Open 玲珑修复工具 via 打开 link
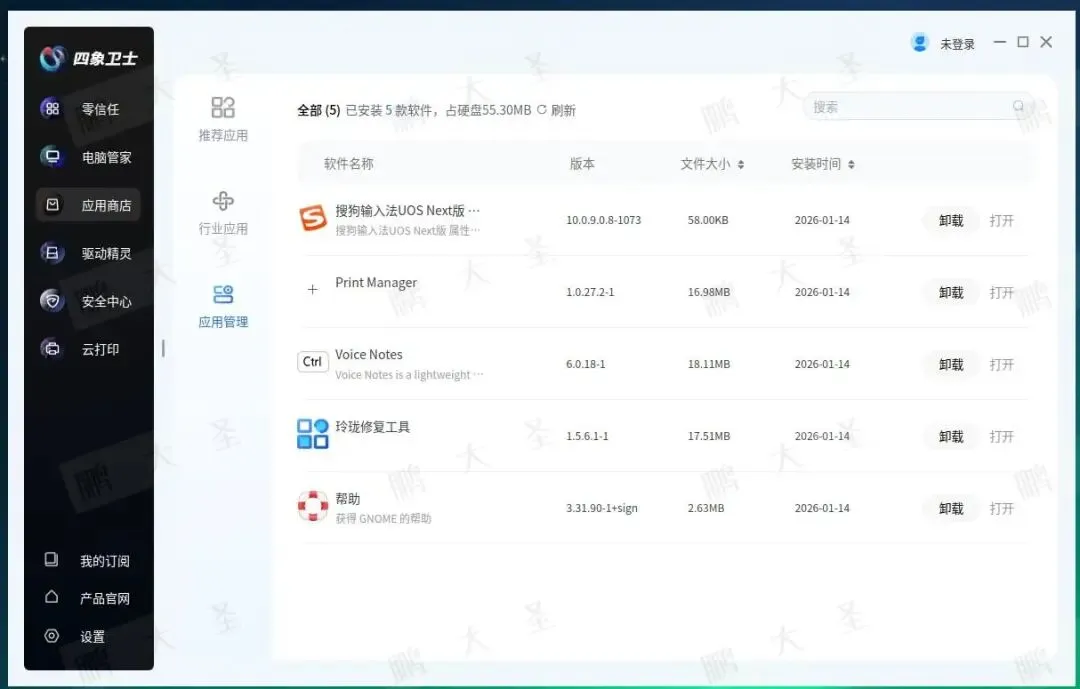Screen dimensions: 1080x689 tap(1001, 437)
